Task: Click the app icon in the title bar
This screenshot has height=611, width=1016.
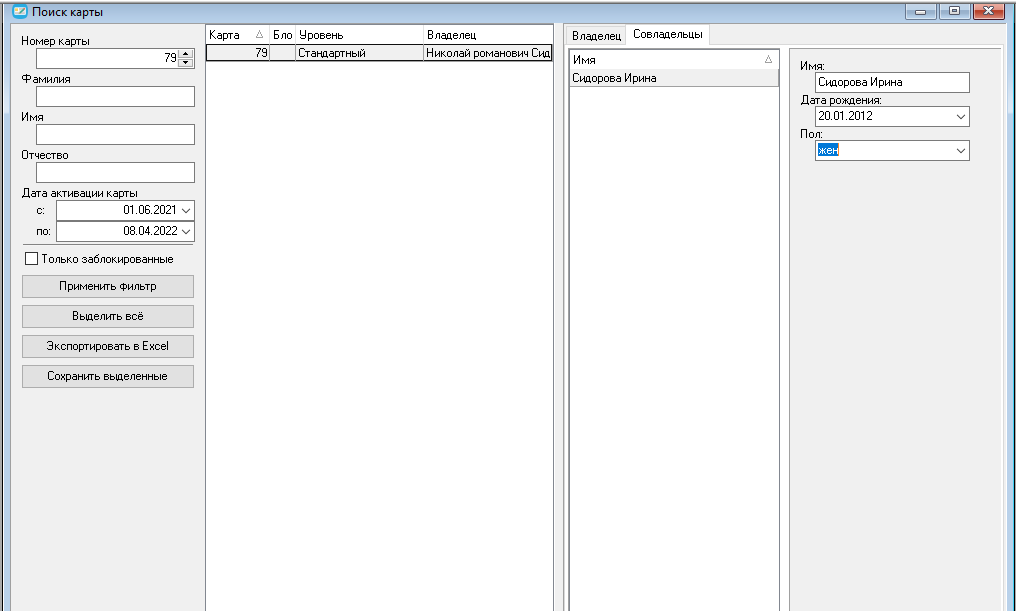Action: coord(20,11)
